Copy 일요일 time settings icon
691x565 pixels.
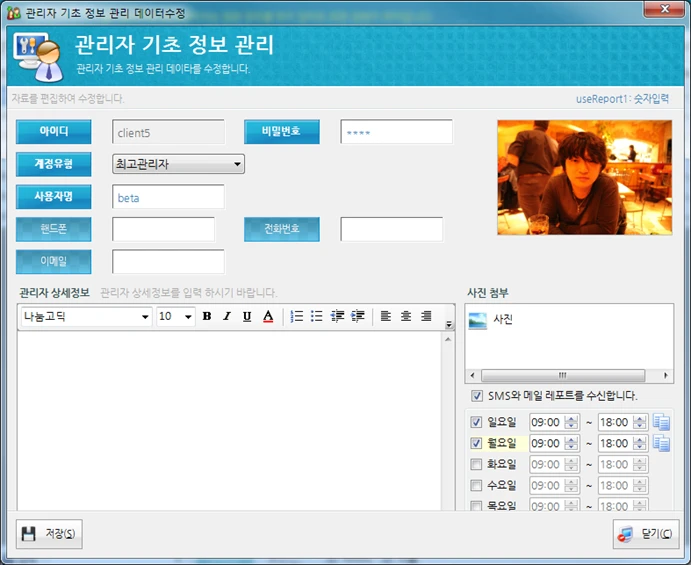pos(661,422)
